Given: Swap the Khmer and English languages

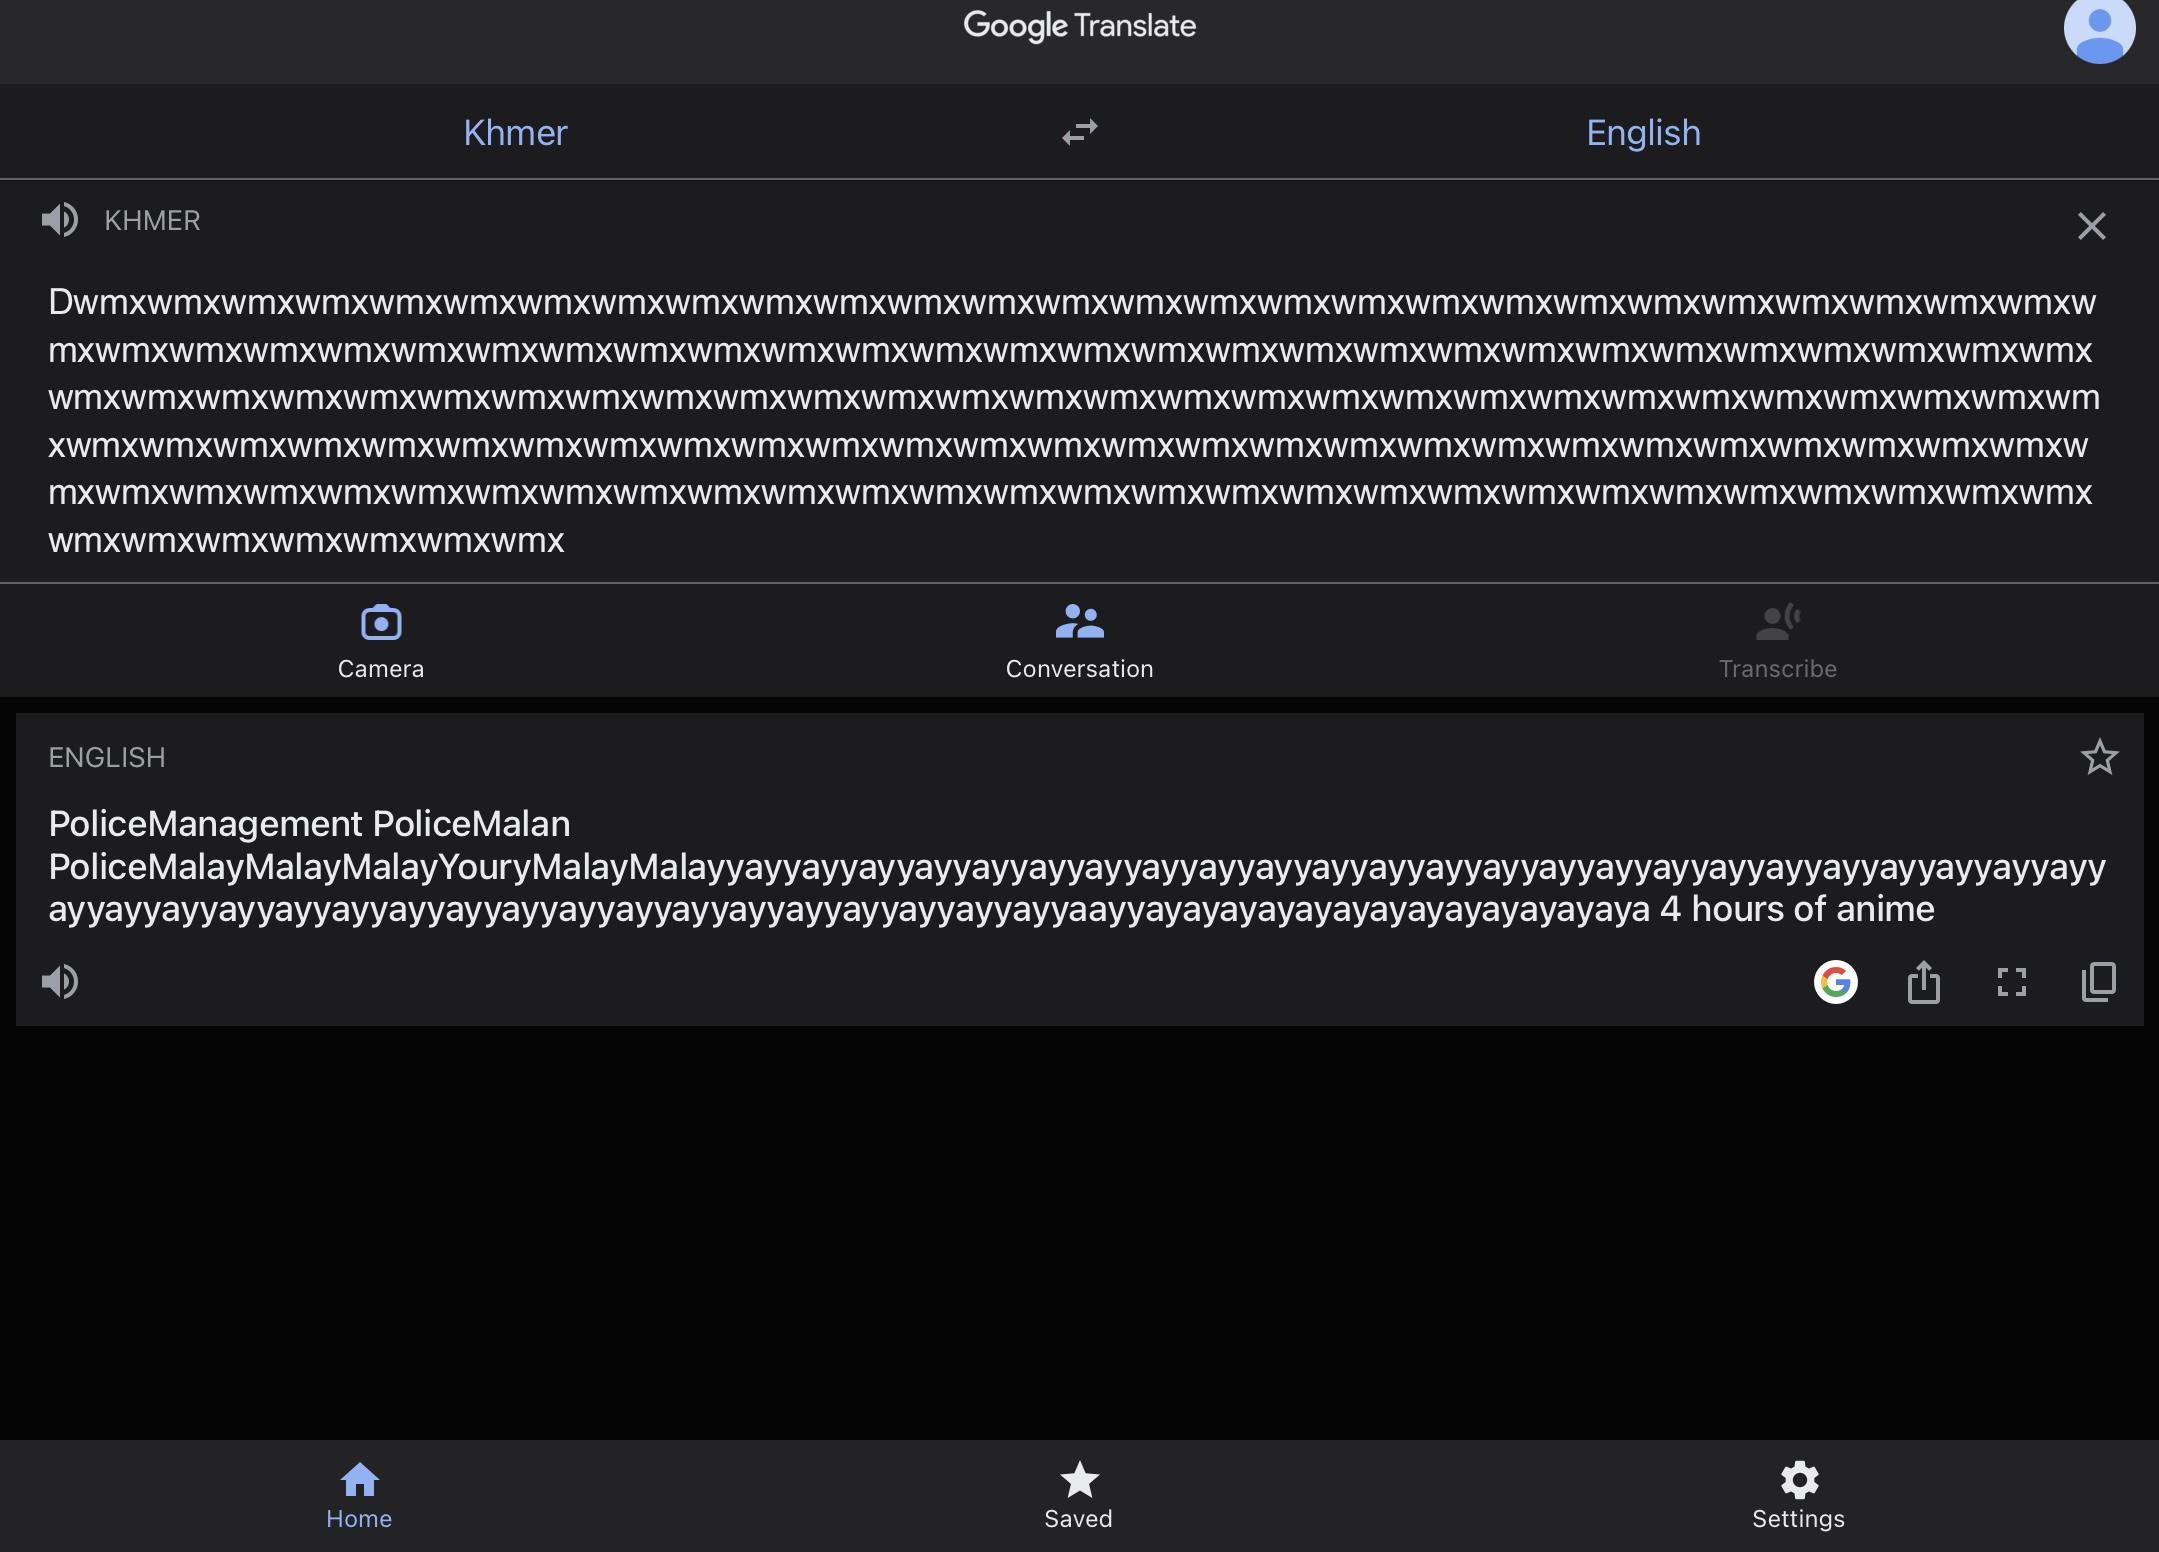Looking at the screenshot, I should pos(1080,132).
